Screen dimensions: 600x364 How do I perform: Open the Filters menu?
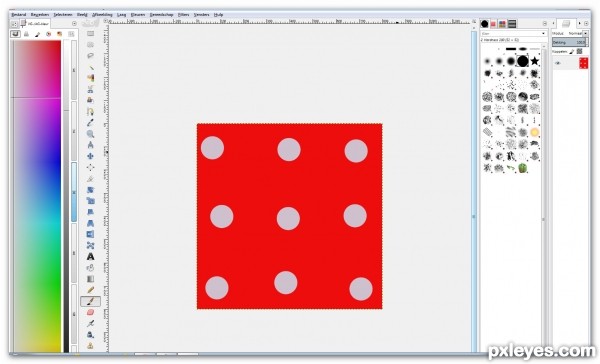pos(183,15)
